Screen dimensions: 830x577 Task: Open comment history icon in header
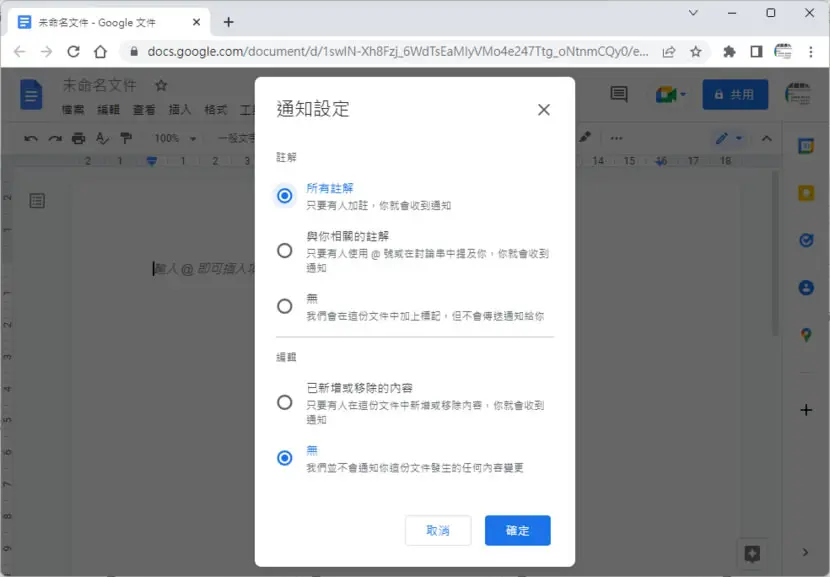[x=619, y=94]
